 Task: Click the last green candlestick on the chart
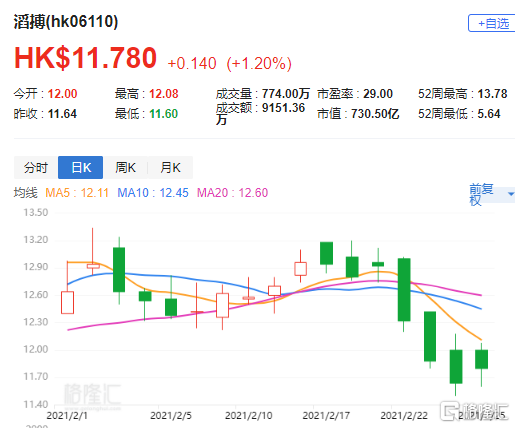click(481, 359)
